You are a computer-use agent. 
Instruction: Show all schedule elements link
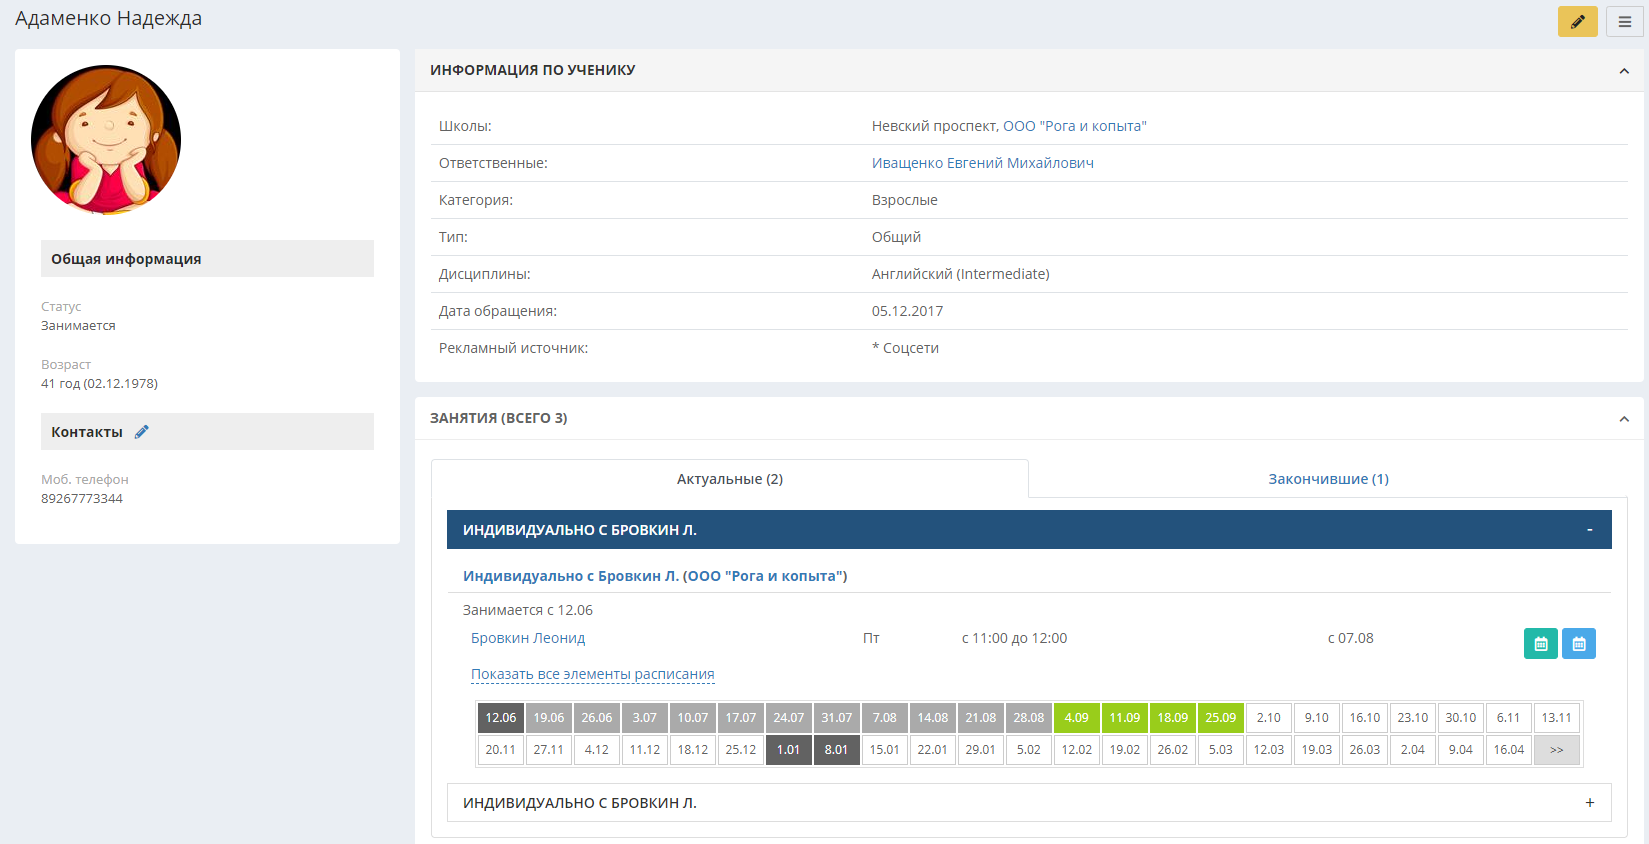593,674
